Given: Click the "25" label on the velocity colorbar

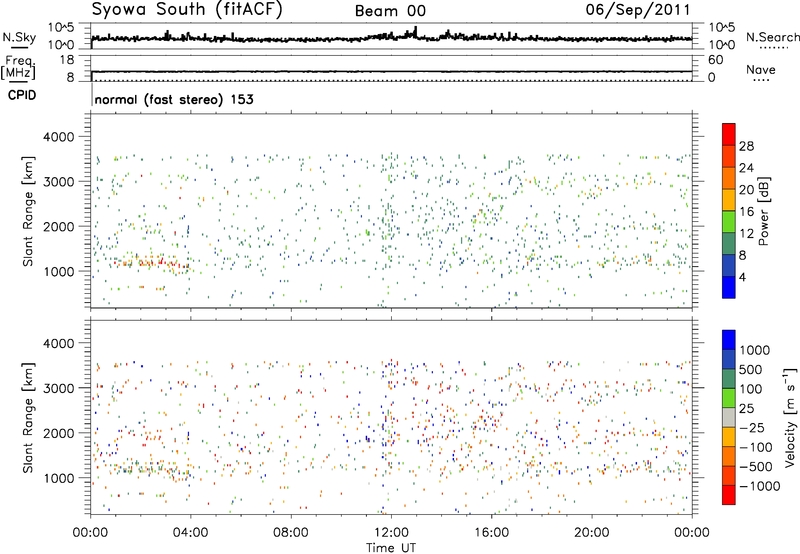Looking at the screenshot, I should tap(747, 409).
